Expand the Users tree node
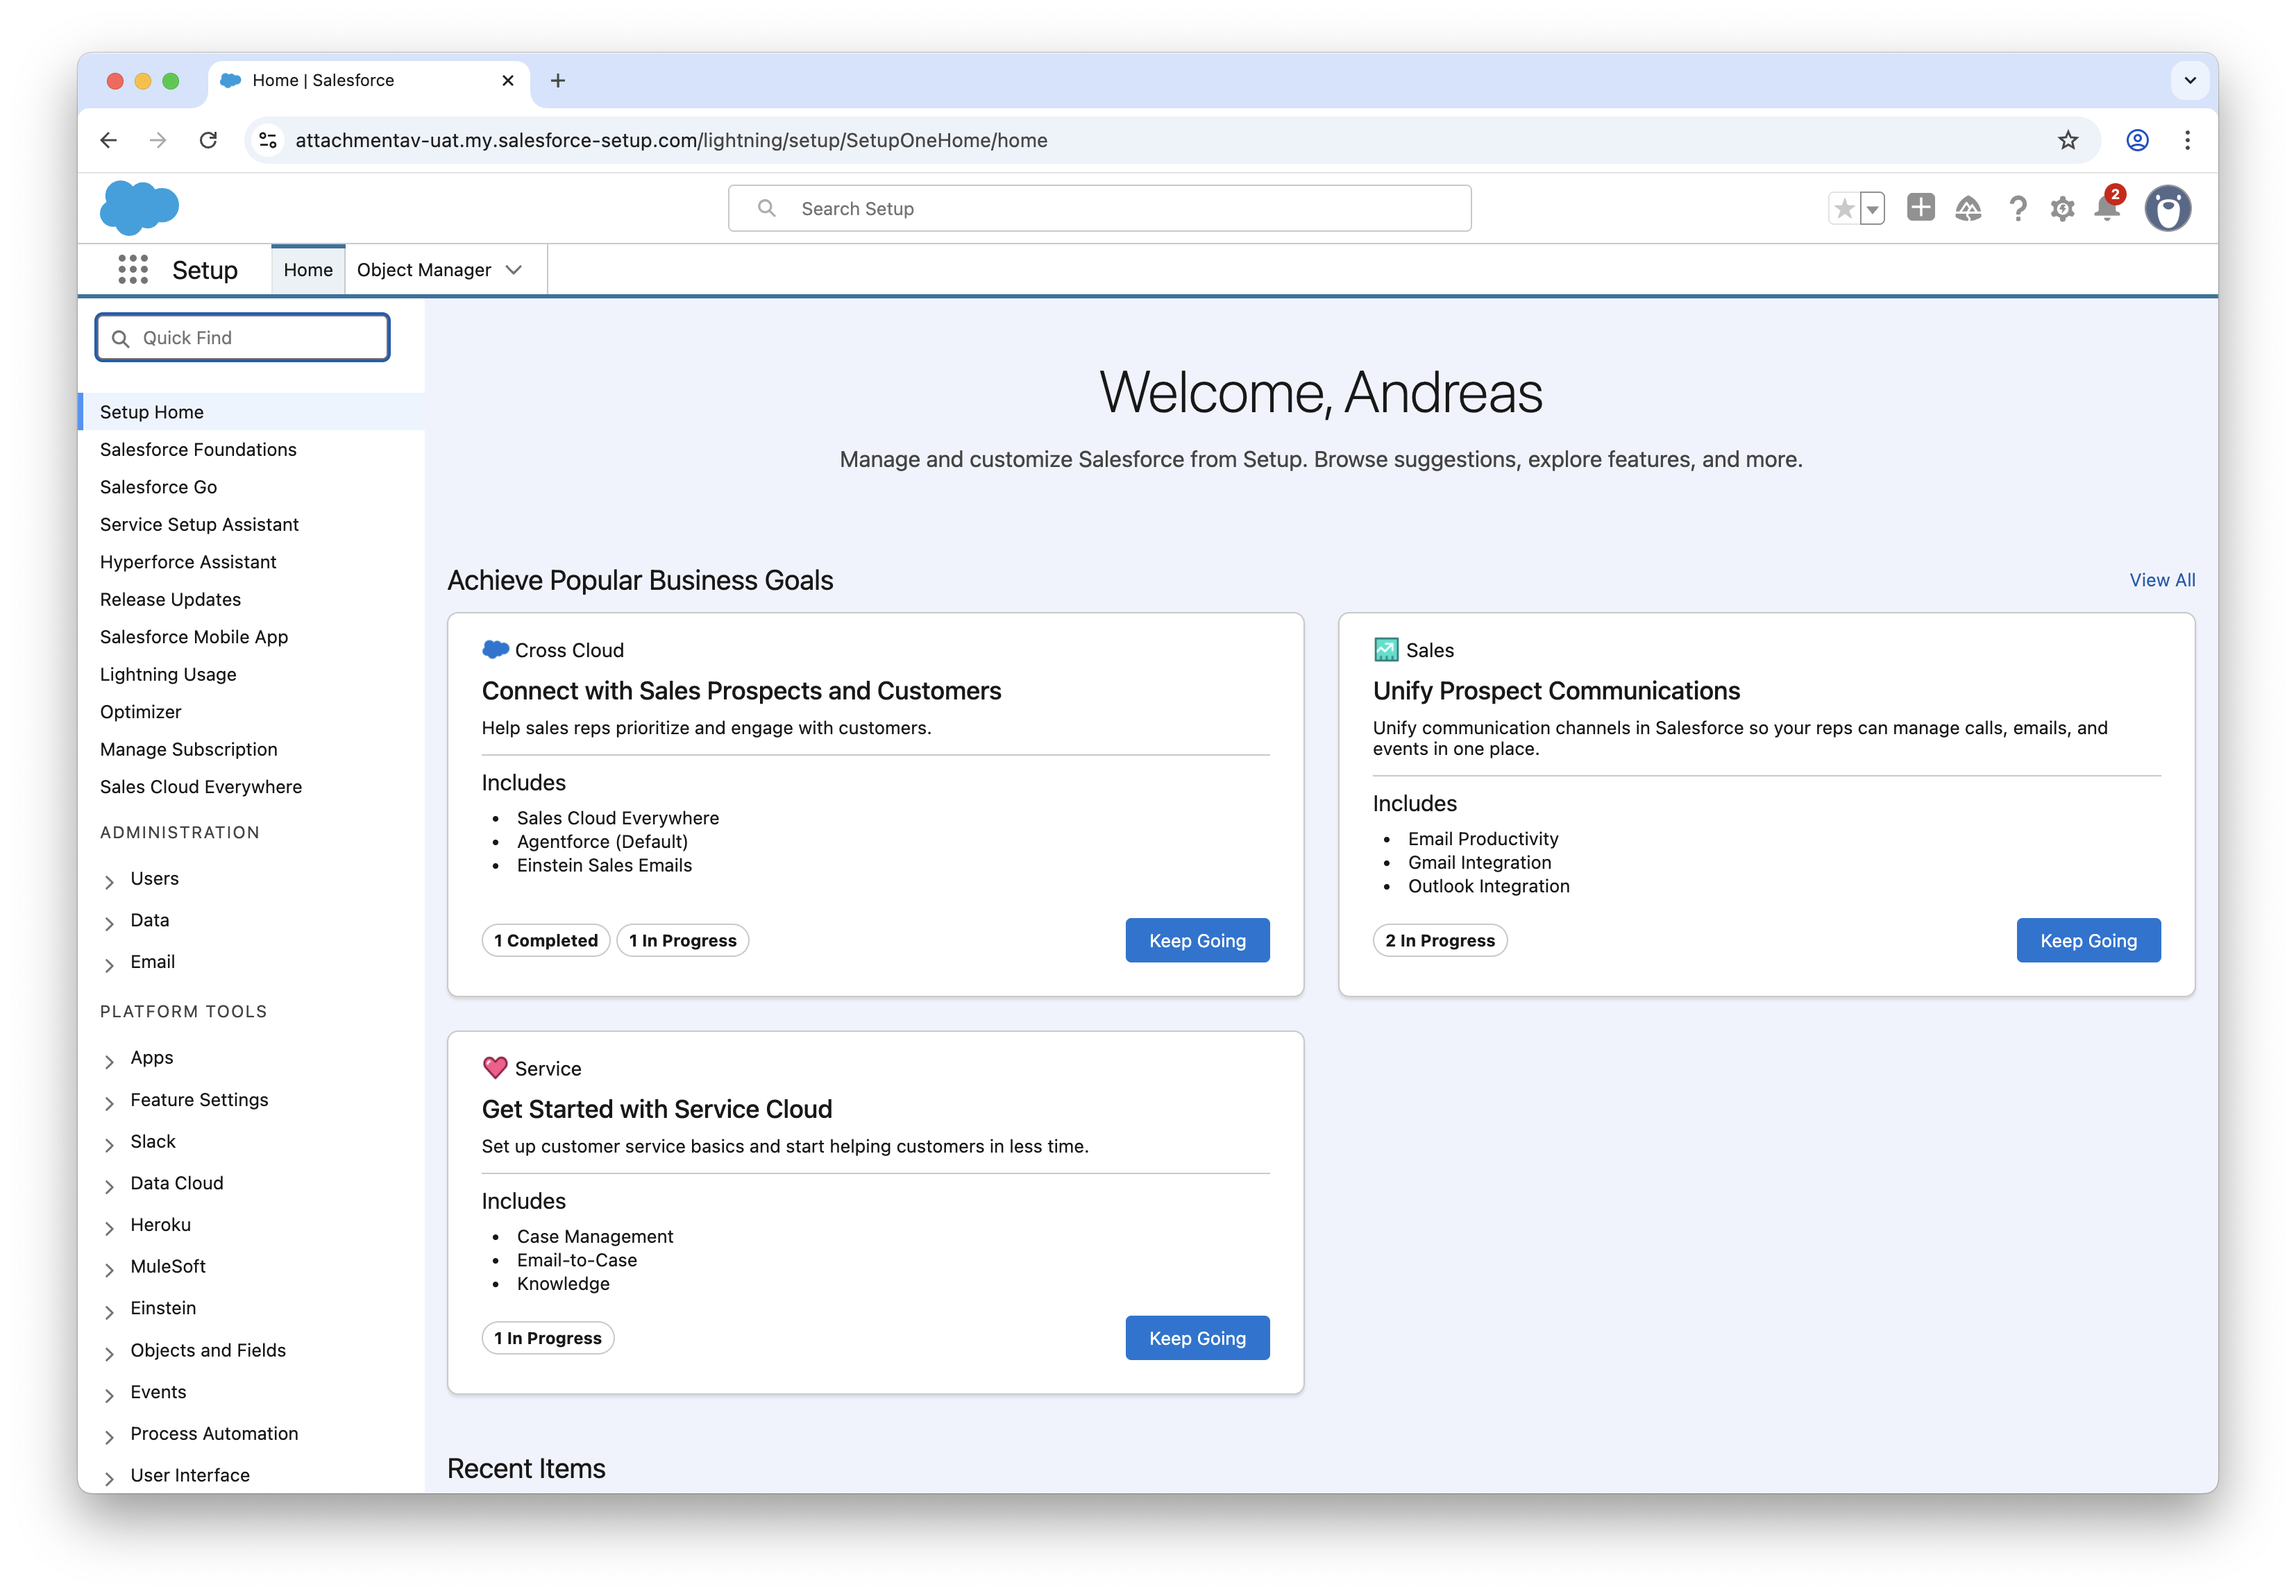 tap(109, 880)
